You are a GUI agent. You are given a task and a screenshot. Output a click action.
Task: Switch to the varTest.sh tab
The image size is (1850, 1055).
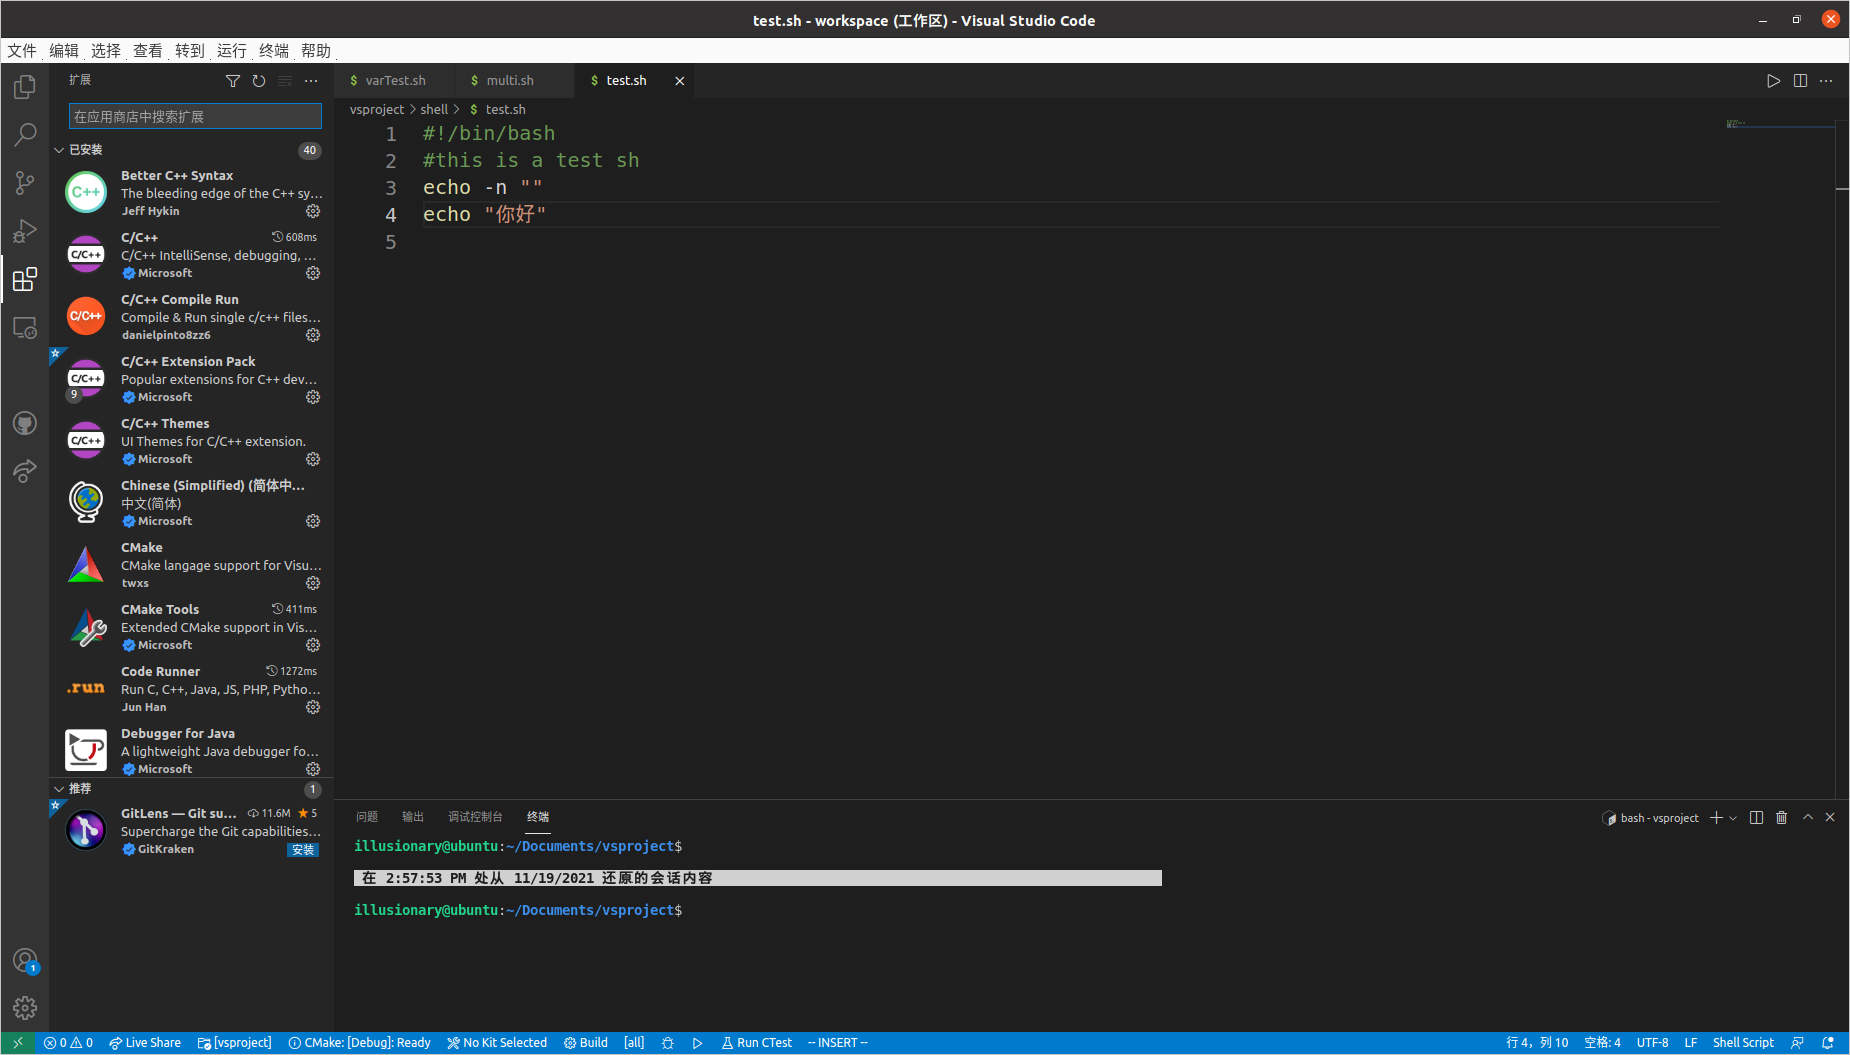tap(394, 80)
